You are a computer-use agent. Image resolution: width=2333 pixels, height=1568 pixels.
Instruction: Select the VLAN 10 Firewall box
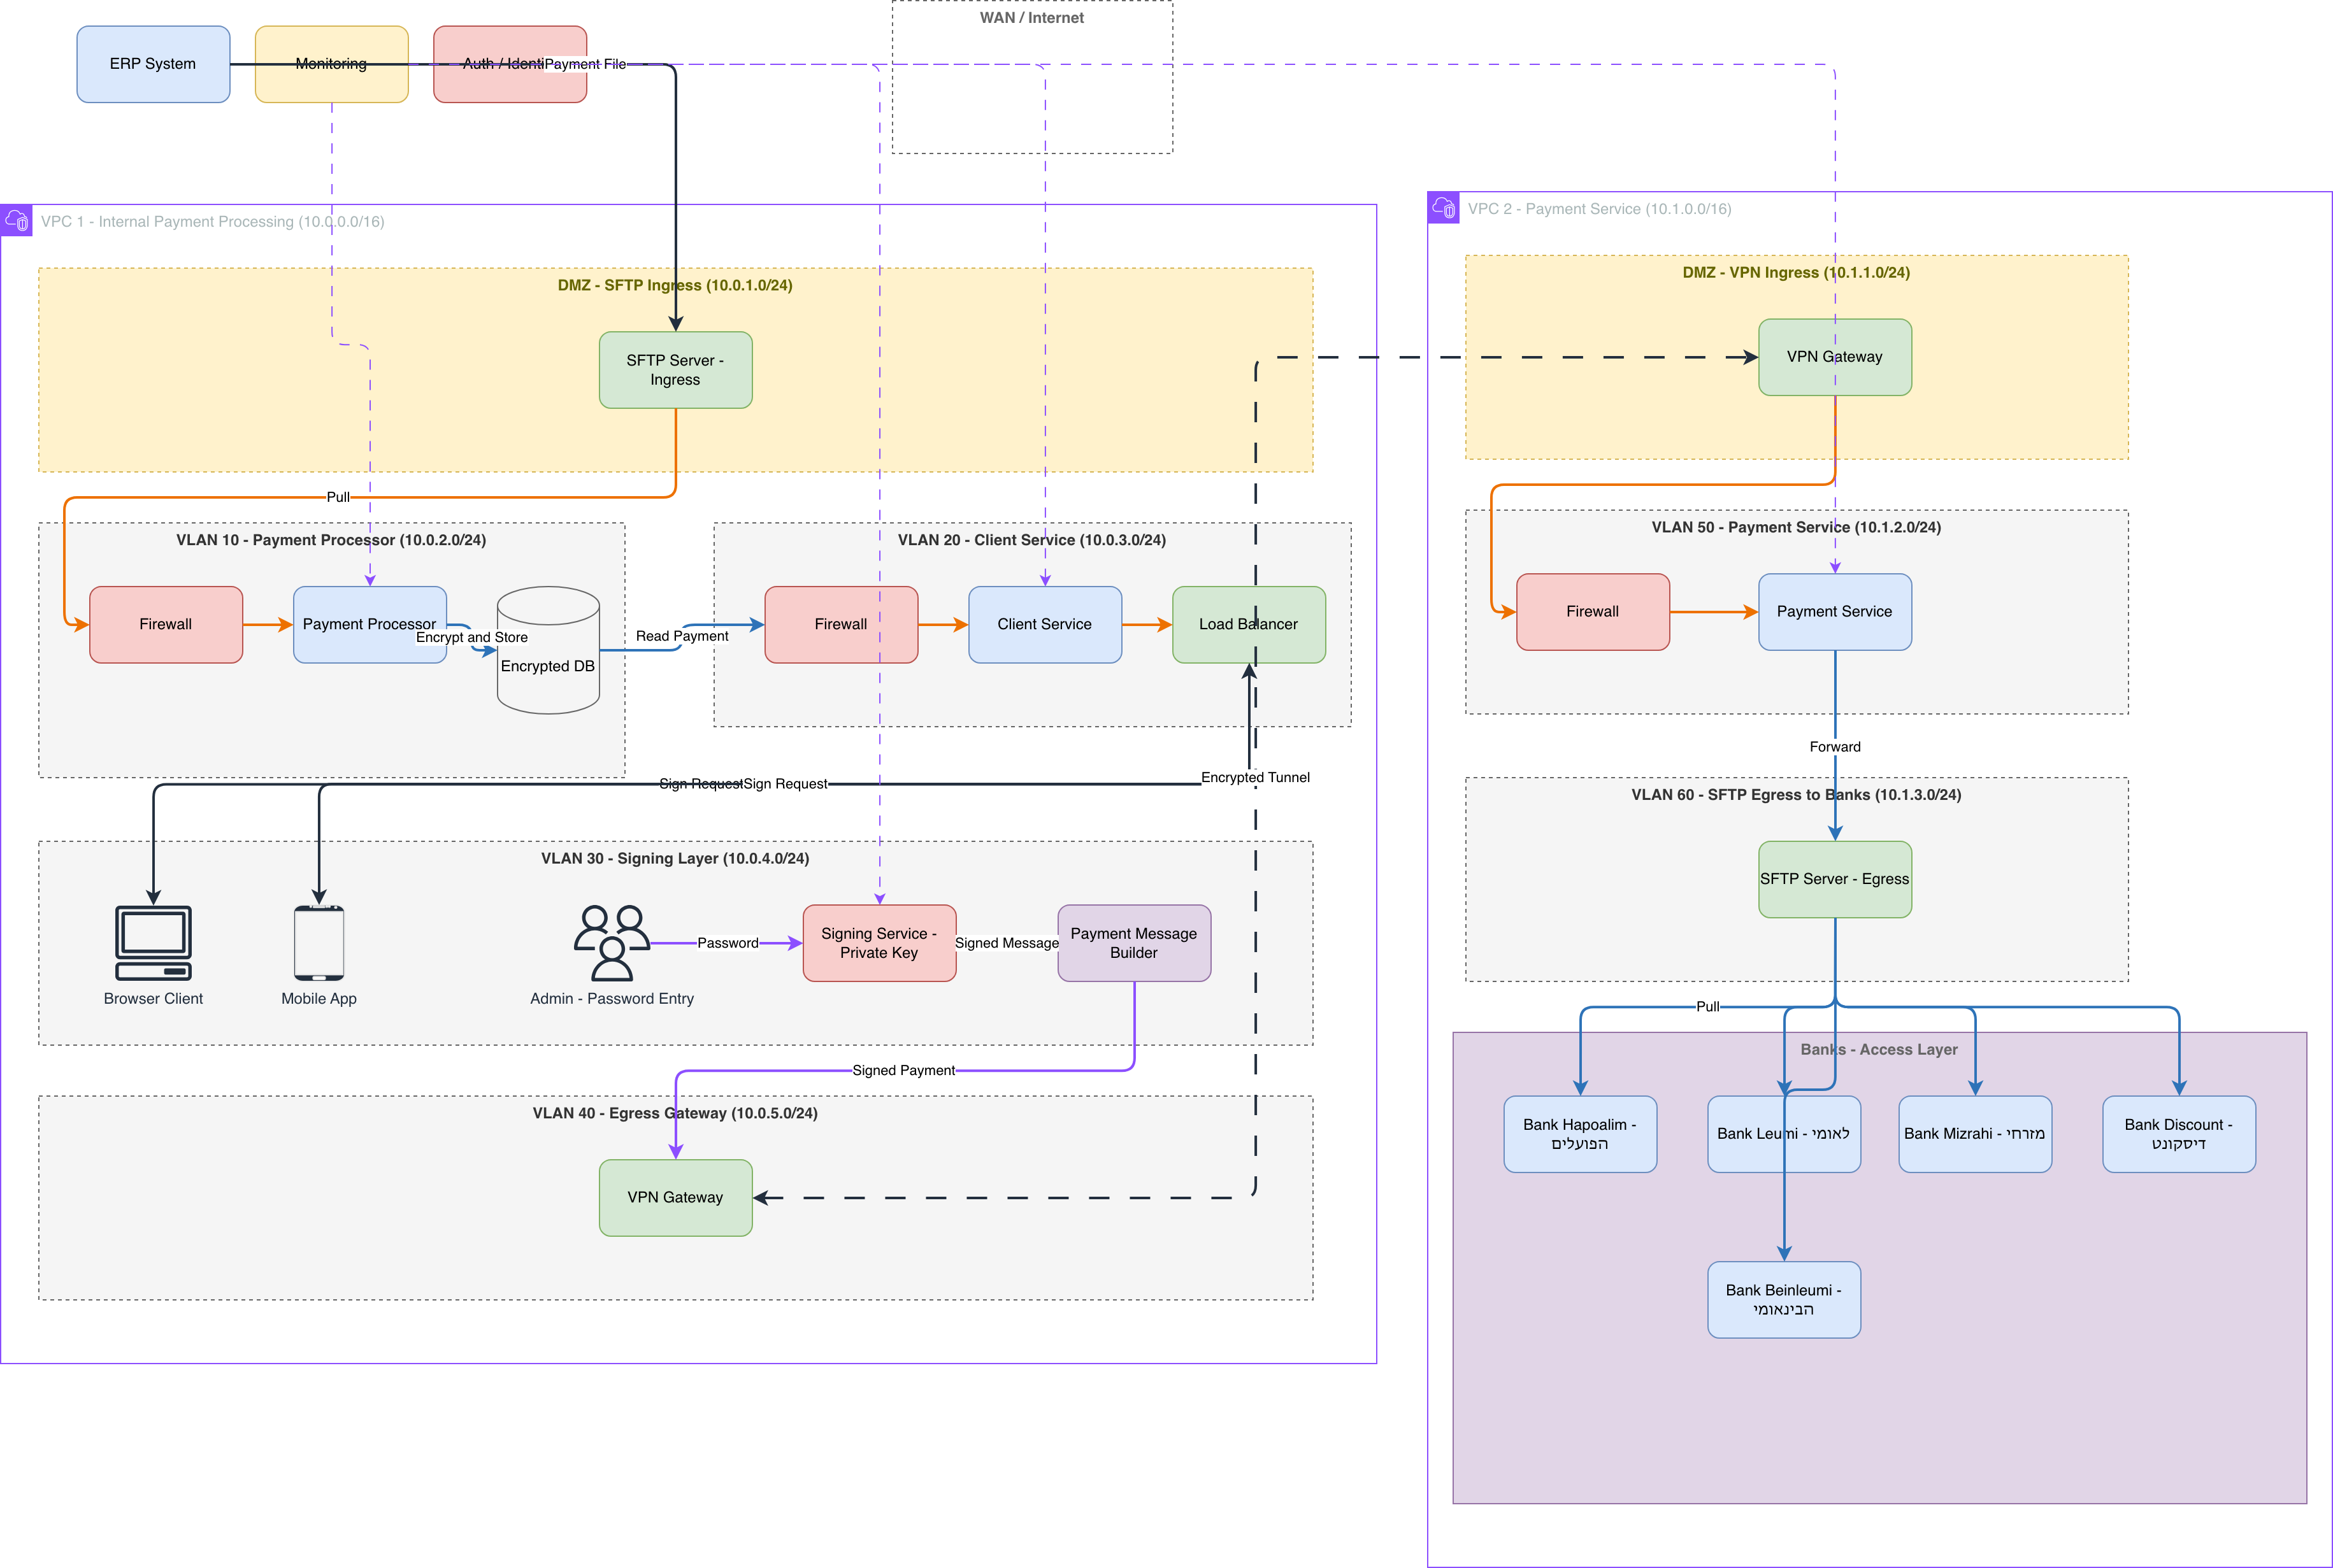166,624
